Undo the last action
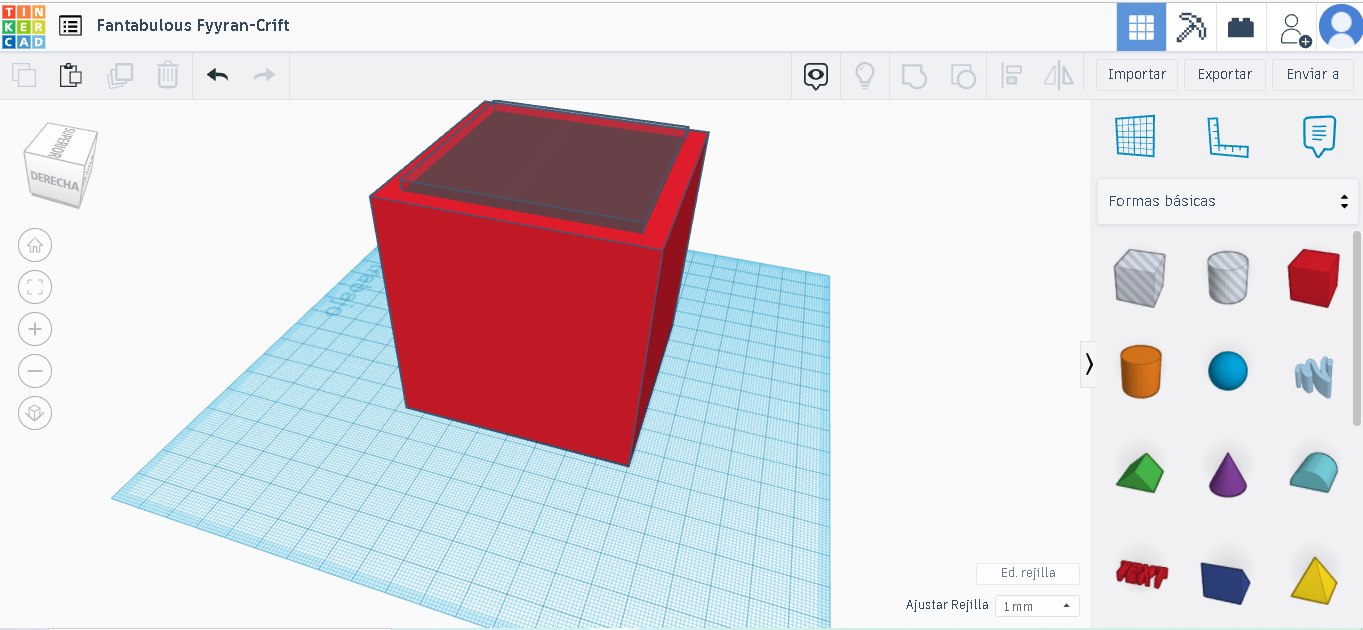 click(x=217, y=75)
